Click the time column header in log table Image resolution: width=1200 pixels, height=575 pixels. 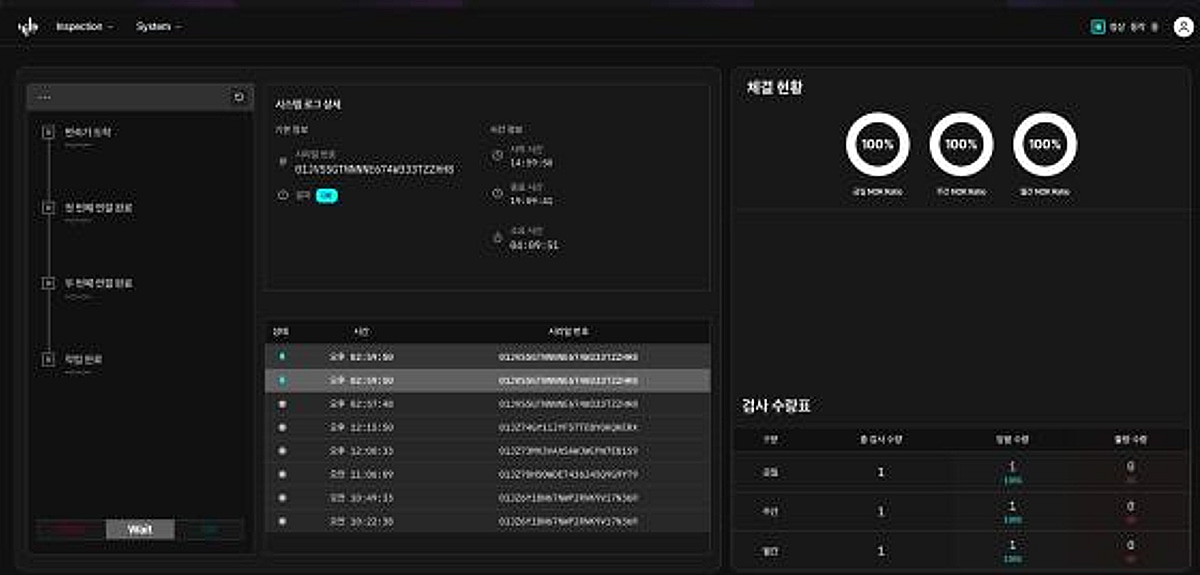(x=361, y=332)
